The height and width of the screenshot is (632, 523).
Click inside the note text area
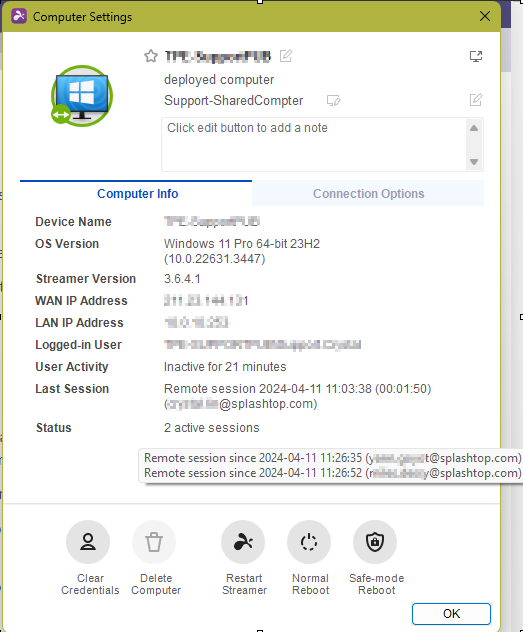point(314,144)
